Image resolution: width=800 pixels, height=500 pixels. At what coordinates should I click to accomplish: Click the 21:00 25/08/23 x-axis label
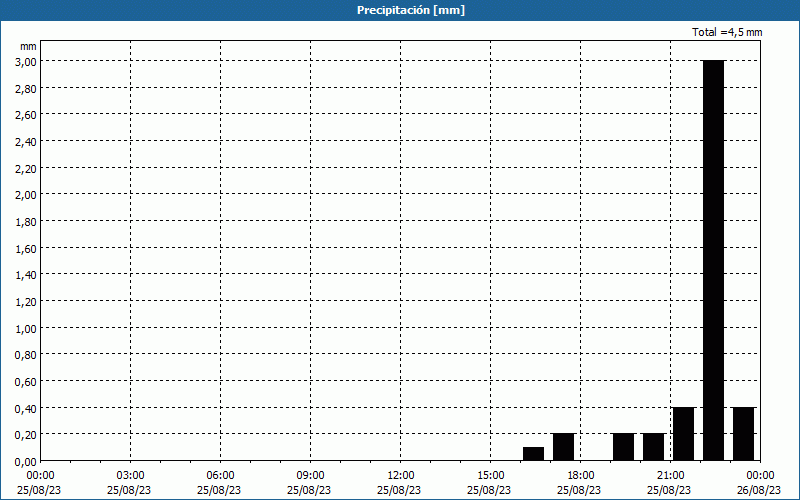pos(669,483)
